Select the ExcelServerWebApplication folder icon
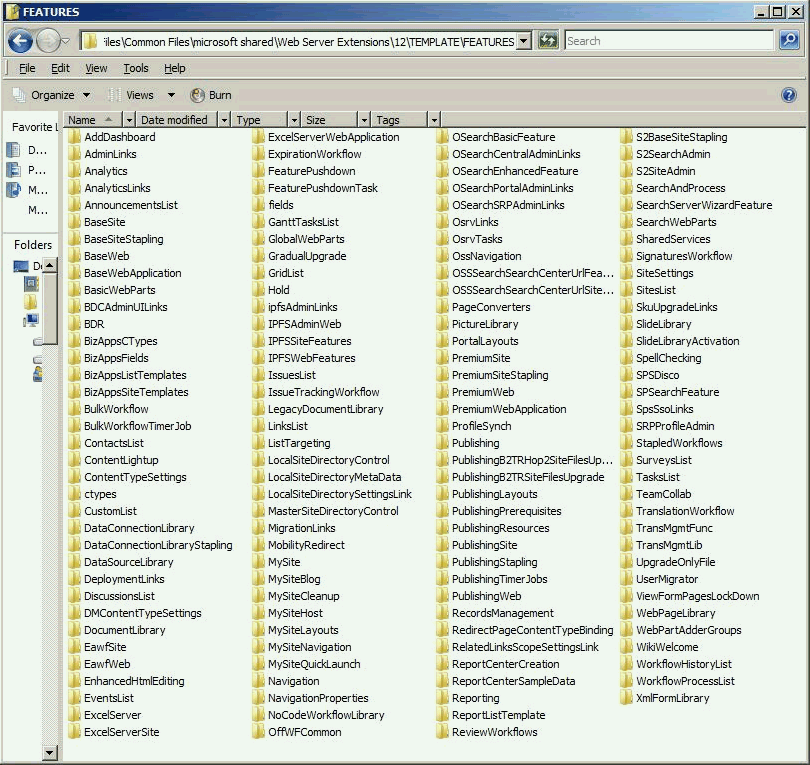This screenshot has height=765, width=810. pos(258,137)
